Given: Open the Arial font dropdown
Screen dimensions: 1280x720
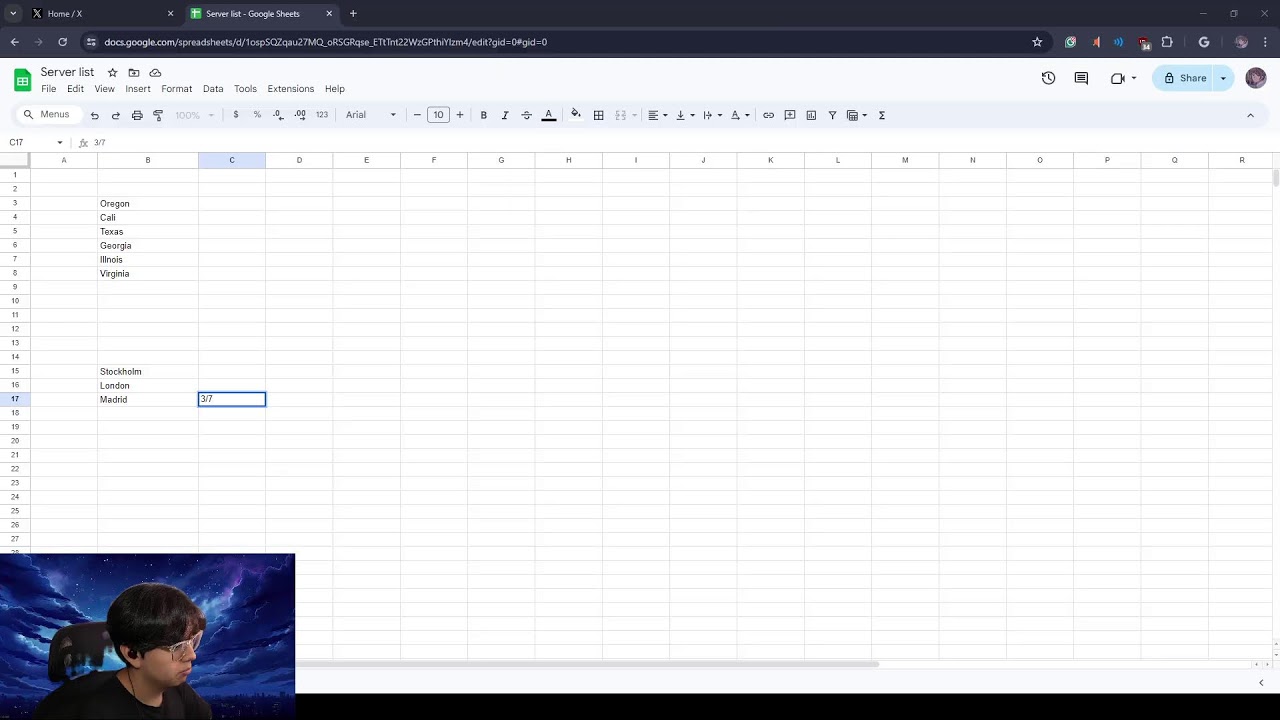Looking at the screenshot, I should [371, 115].
